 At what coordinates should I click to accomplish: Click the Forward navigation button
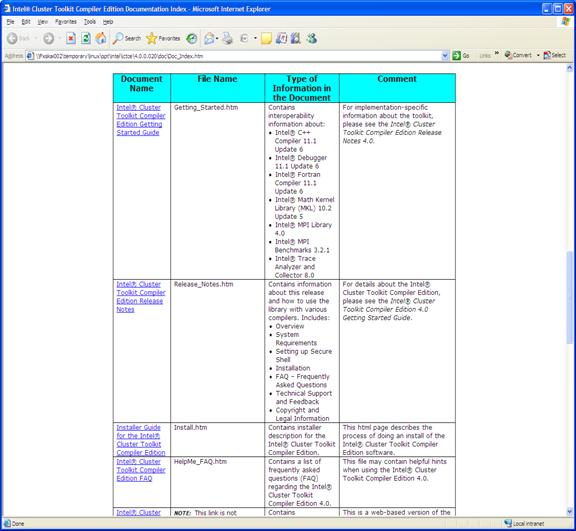click(x=48, y=38)
